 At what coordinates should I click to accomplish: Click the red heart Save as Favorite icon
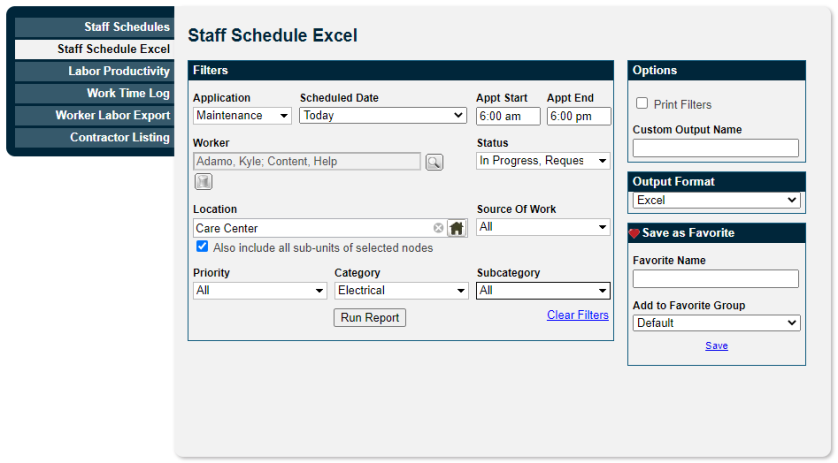coord(634,234)
